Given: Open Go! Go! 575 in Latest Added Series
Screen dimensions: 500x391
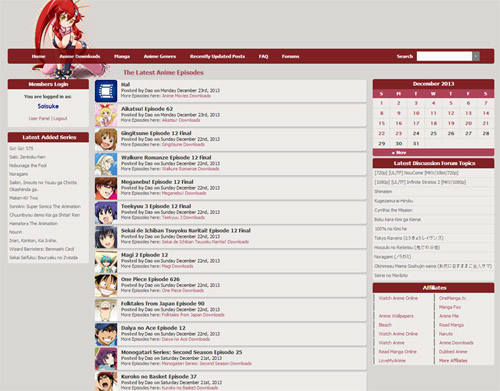Looking at the screenshot, I should point(21,148).
